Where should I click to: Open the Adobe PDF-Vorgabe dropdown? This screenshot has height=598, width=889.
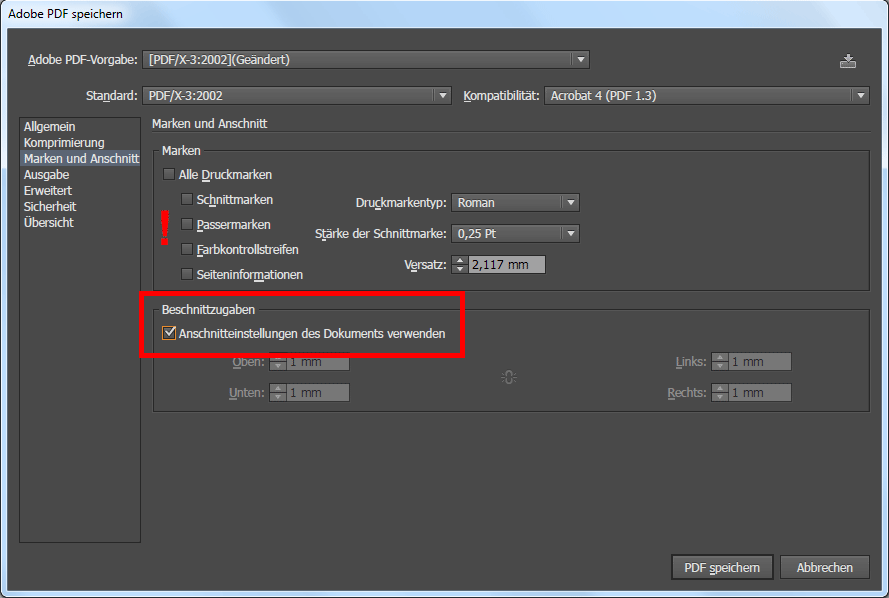[366, 60]
